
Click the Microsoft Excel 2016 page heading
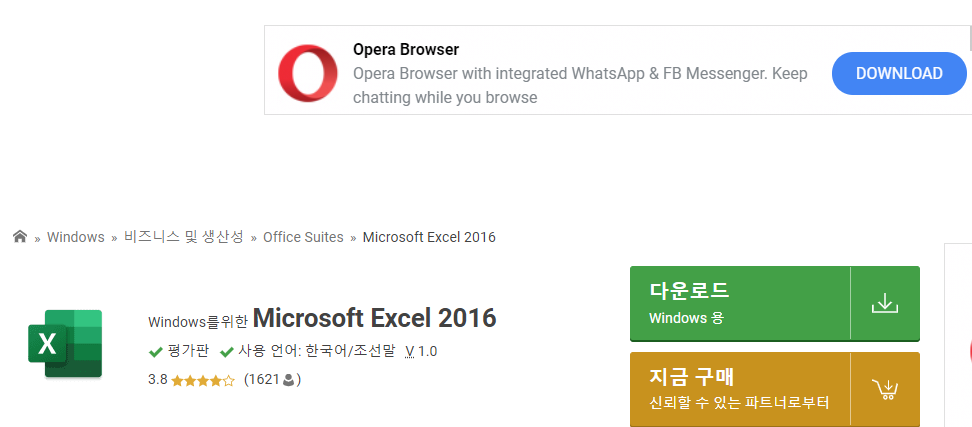[374, 318]
